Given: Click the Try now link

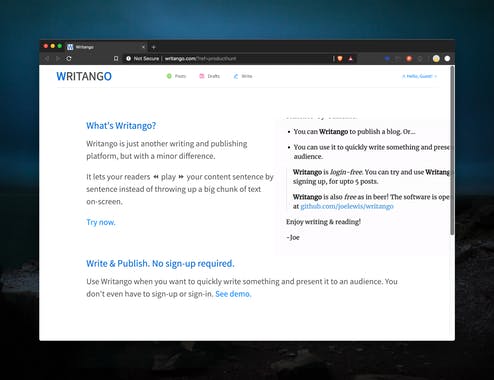Looking at the screenshot, I should (x=101, y=222).
